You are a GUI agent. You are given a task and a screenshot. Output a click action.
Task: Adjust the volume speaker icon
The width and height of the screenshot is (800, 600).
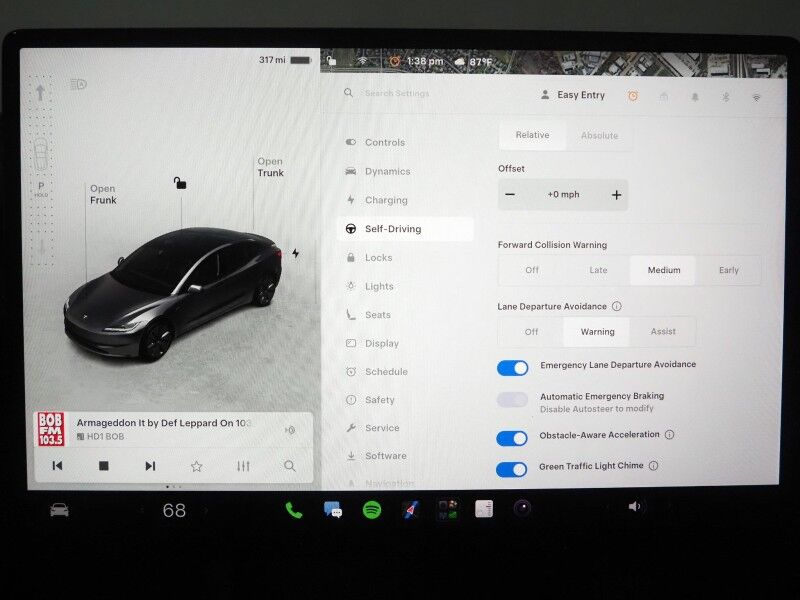tap(634, 507)
